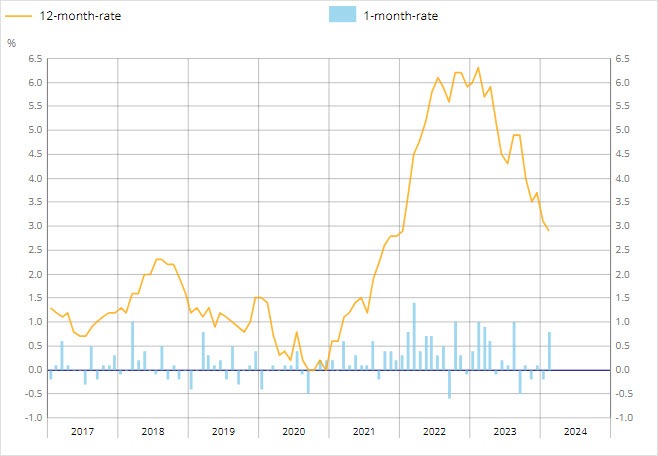Click the left axis 1.5 label
The image size is (658, 456).
tap(35, 298)
